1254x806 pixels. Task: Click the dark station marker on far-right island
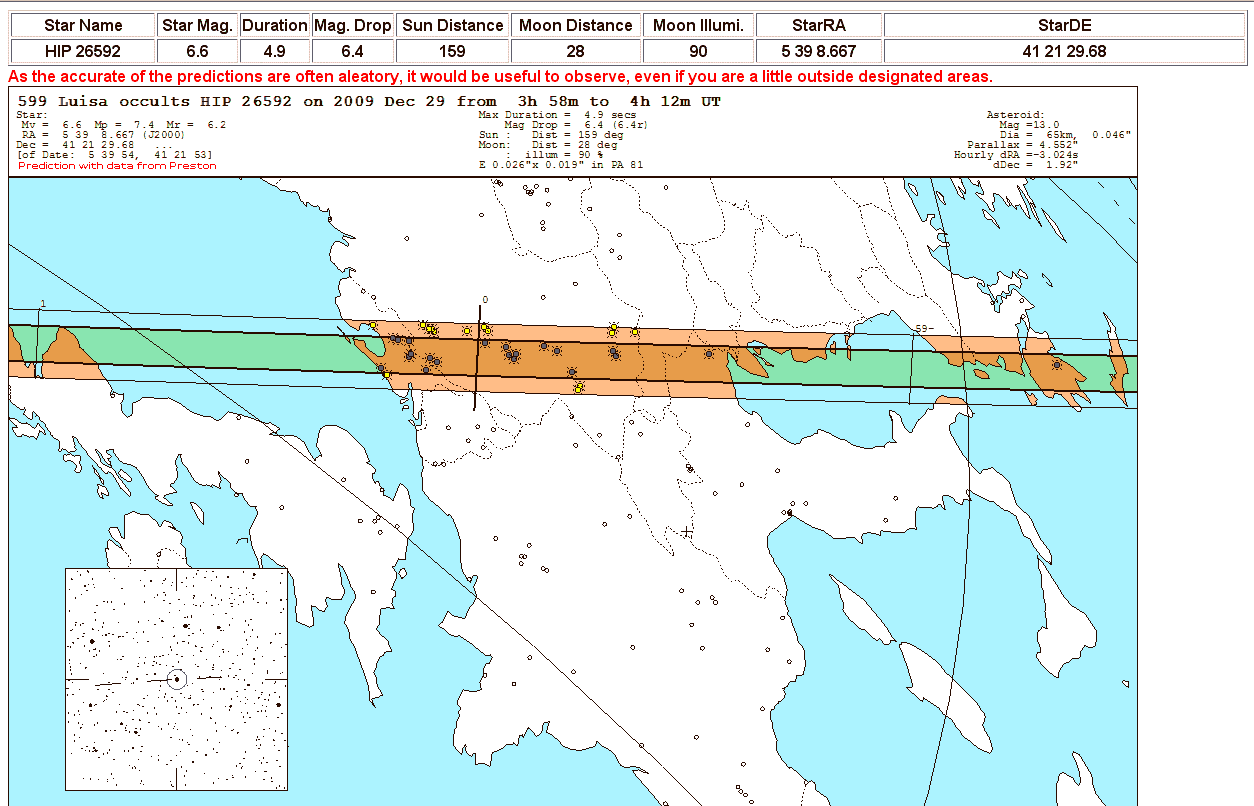coord(1057,365)
